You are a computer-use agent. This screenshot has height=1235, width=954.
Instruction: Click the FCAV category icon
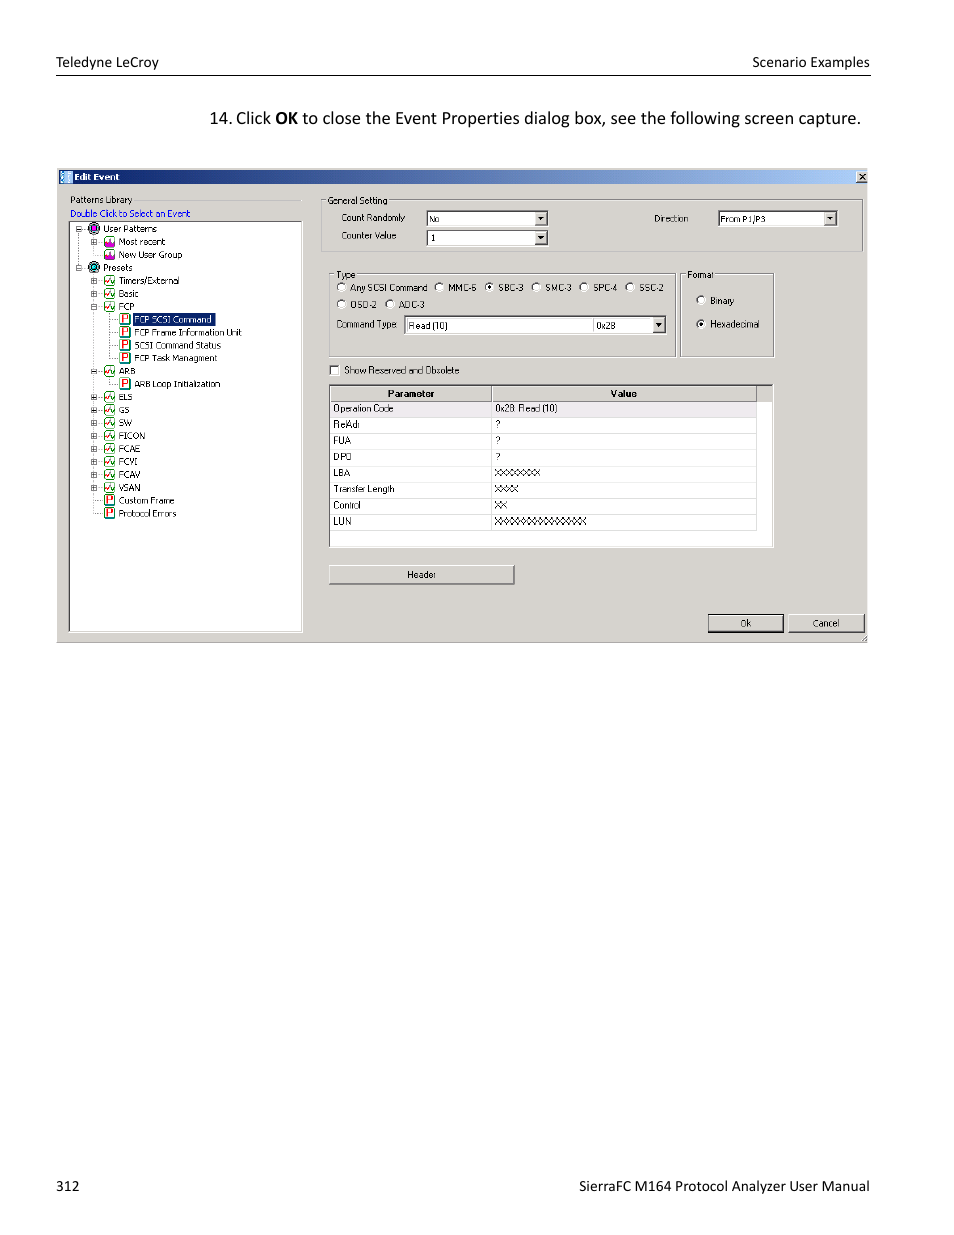coord(110,475)
